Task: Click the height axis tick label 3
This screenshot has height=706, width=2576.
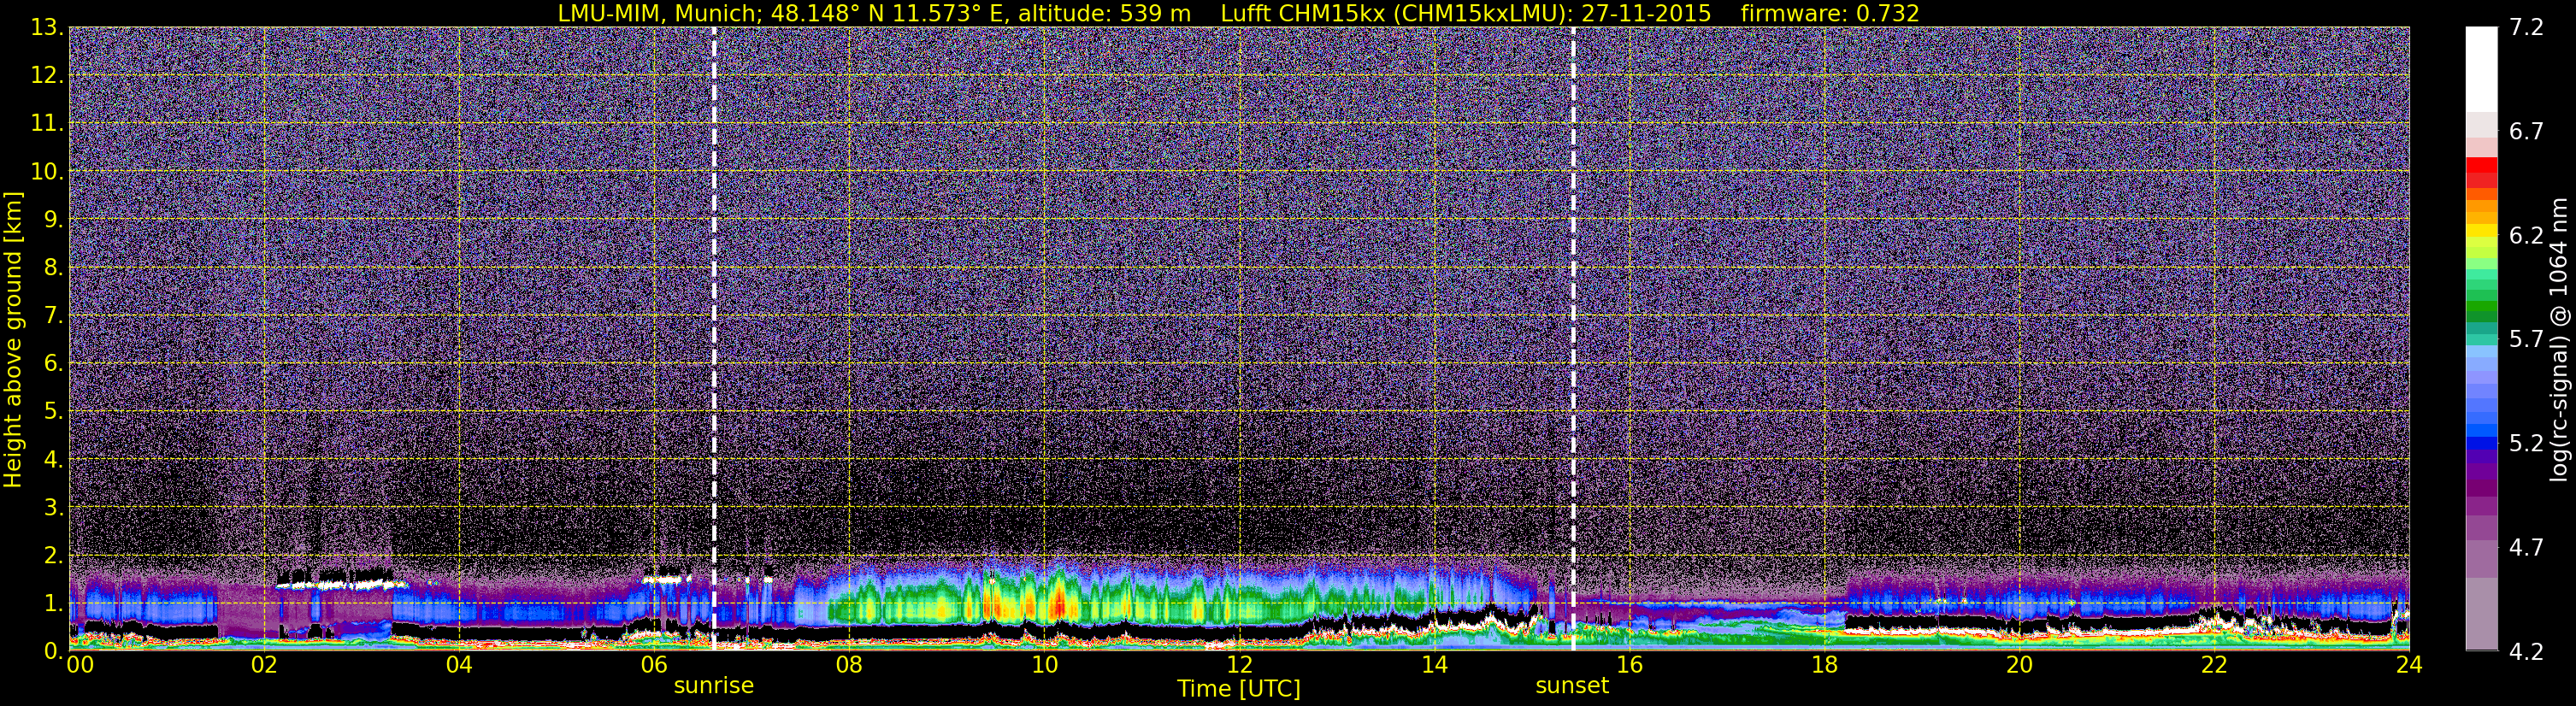Action: pos(52,508)
